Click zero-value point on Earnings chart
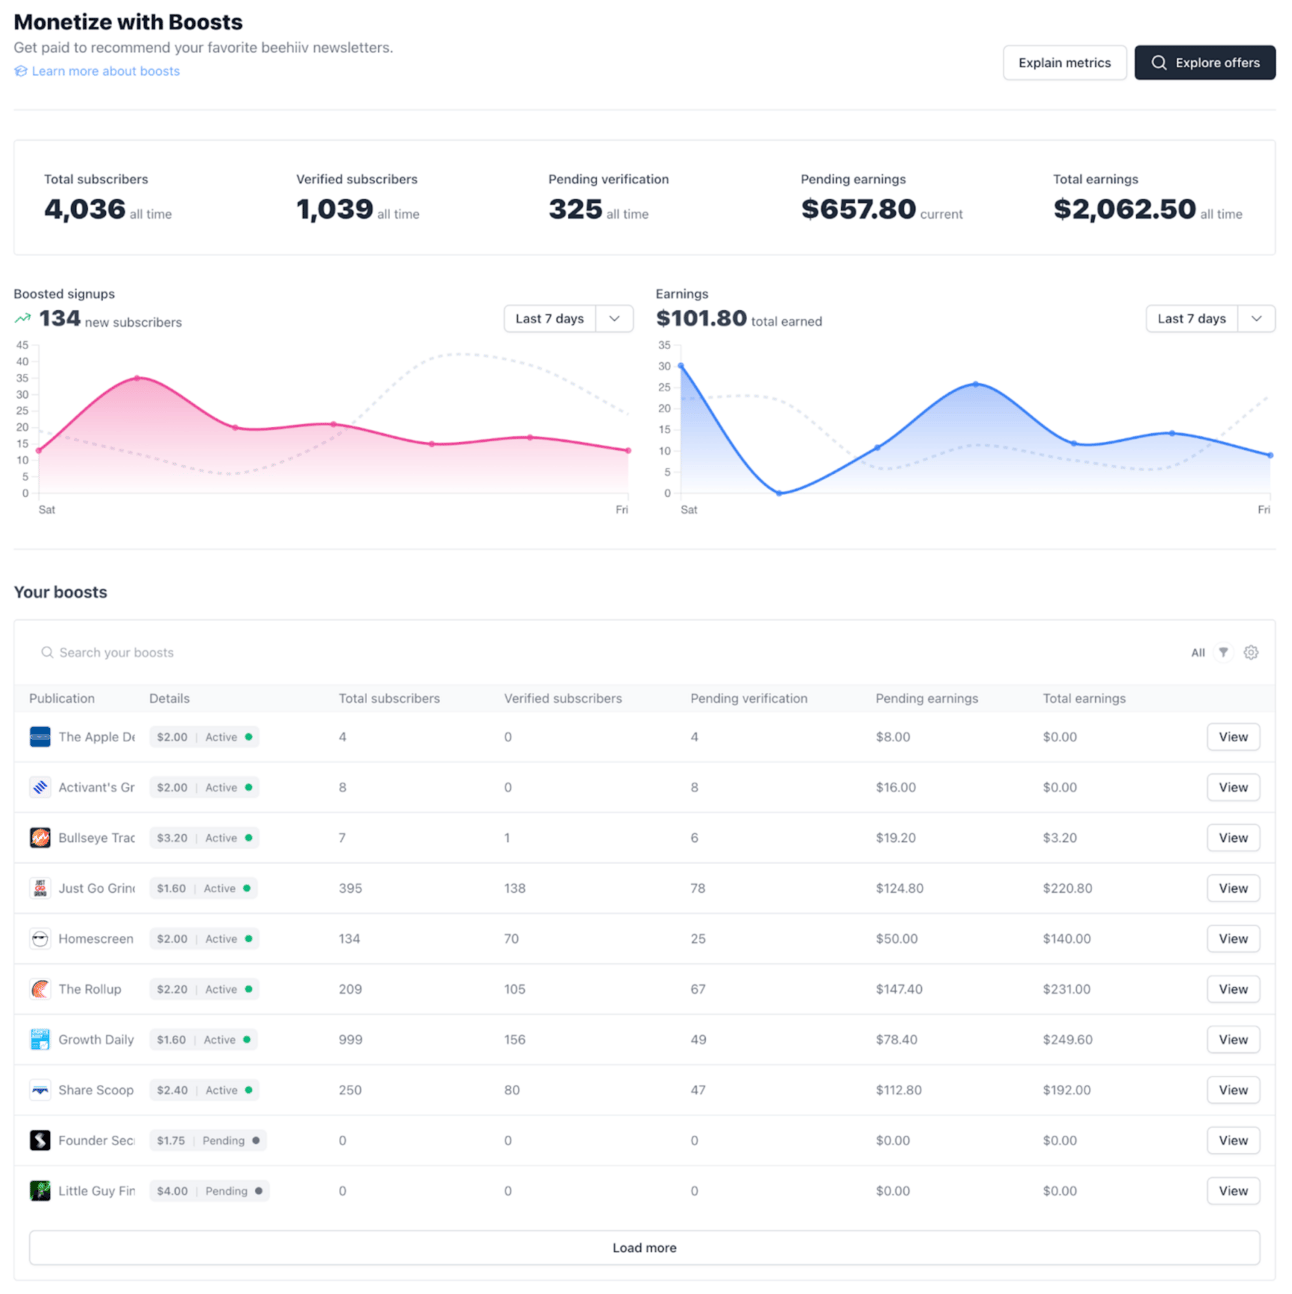Image resolution: width=1292 pixels, height=1294 pixels. pyautogui.click(x=779, y=493)
